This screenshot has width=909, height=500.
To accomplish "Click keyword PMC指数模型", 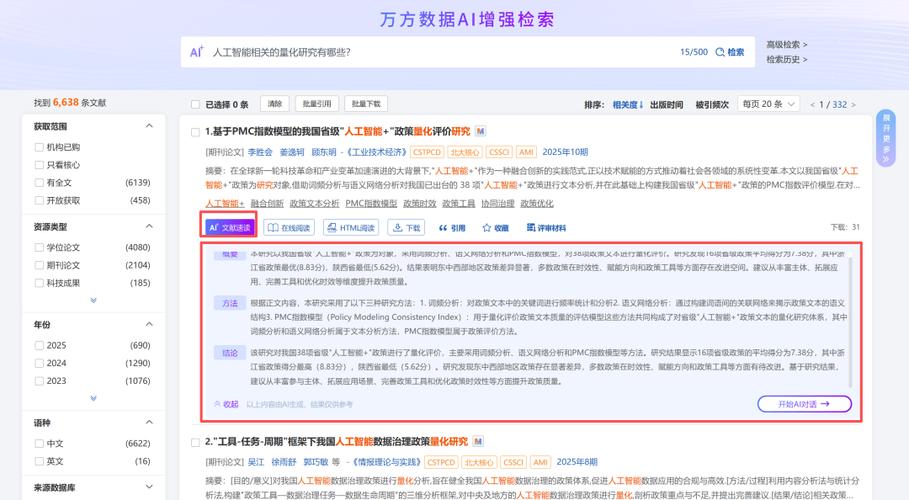I will (x=371, y=203).
